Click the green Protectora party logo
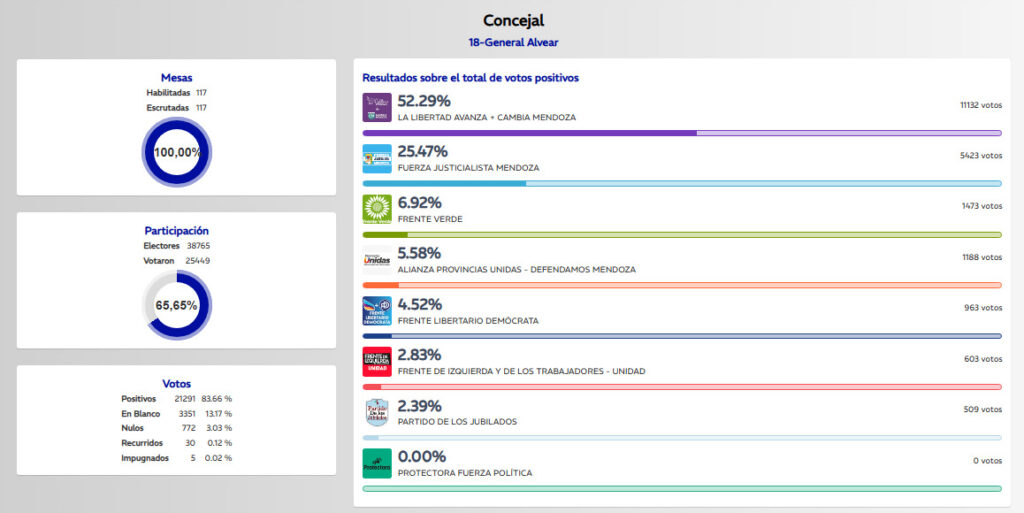 377,463
